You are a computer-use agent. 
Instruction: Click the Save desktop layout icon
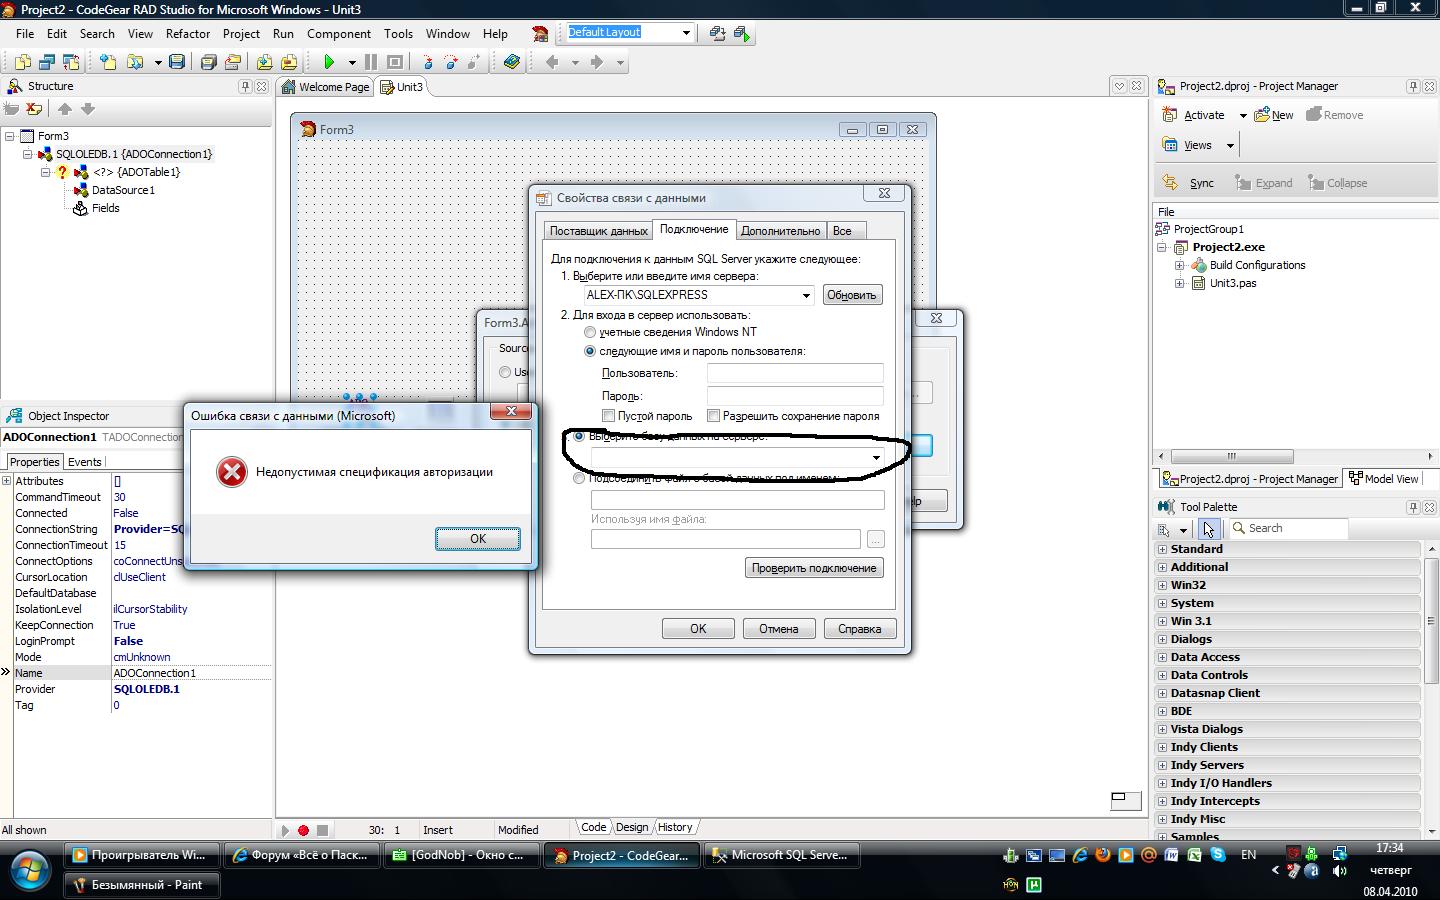717,33
